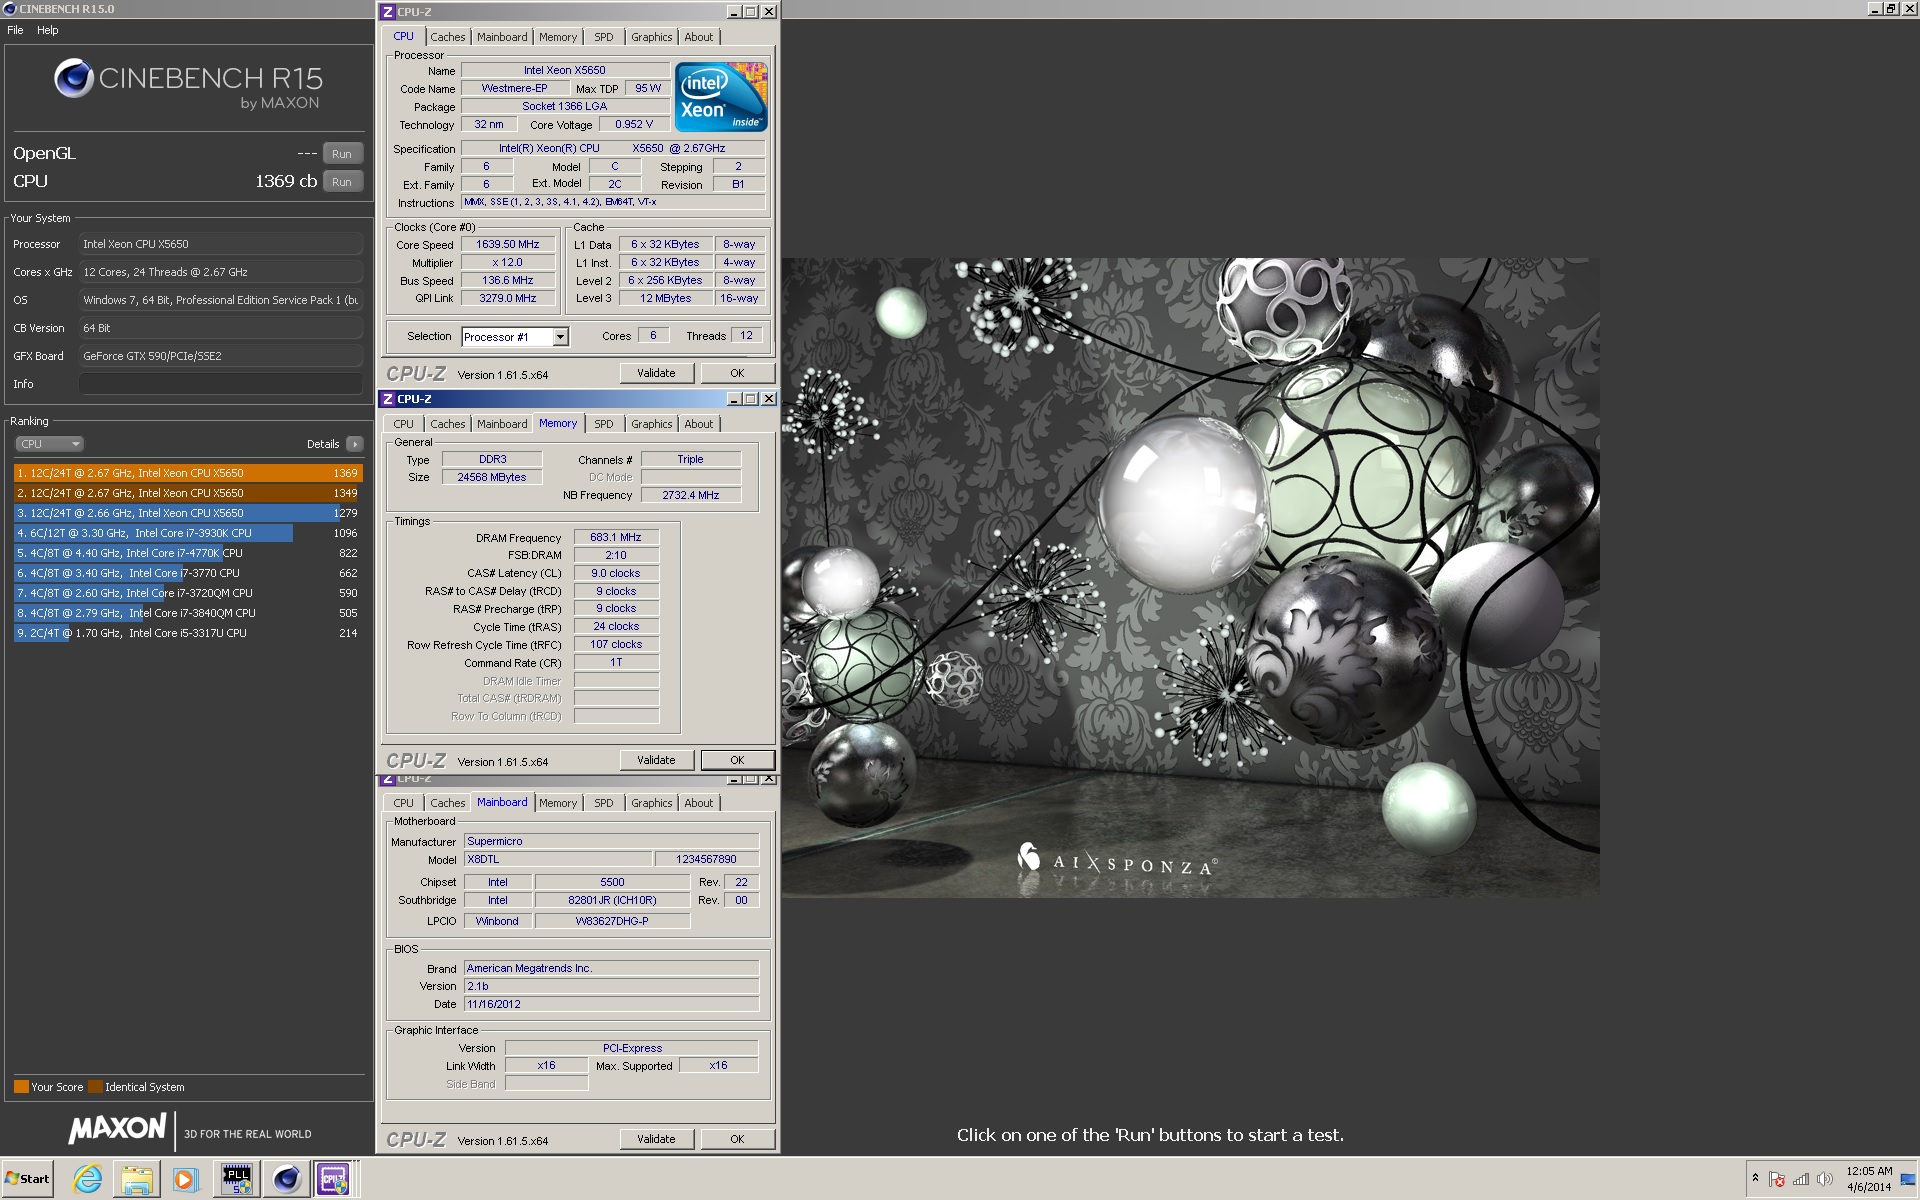
Task: Open Caches tab in top CPU-Z window
Action: click(x=448, y=37)
